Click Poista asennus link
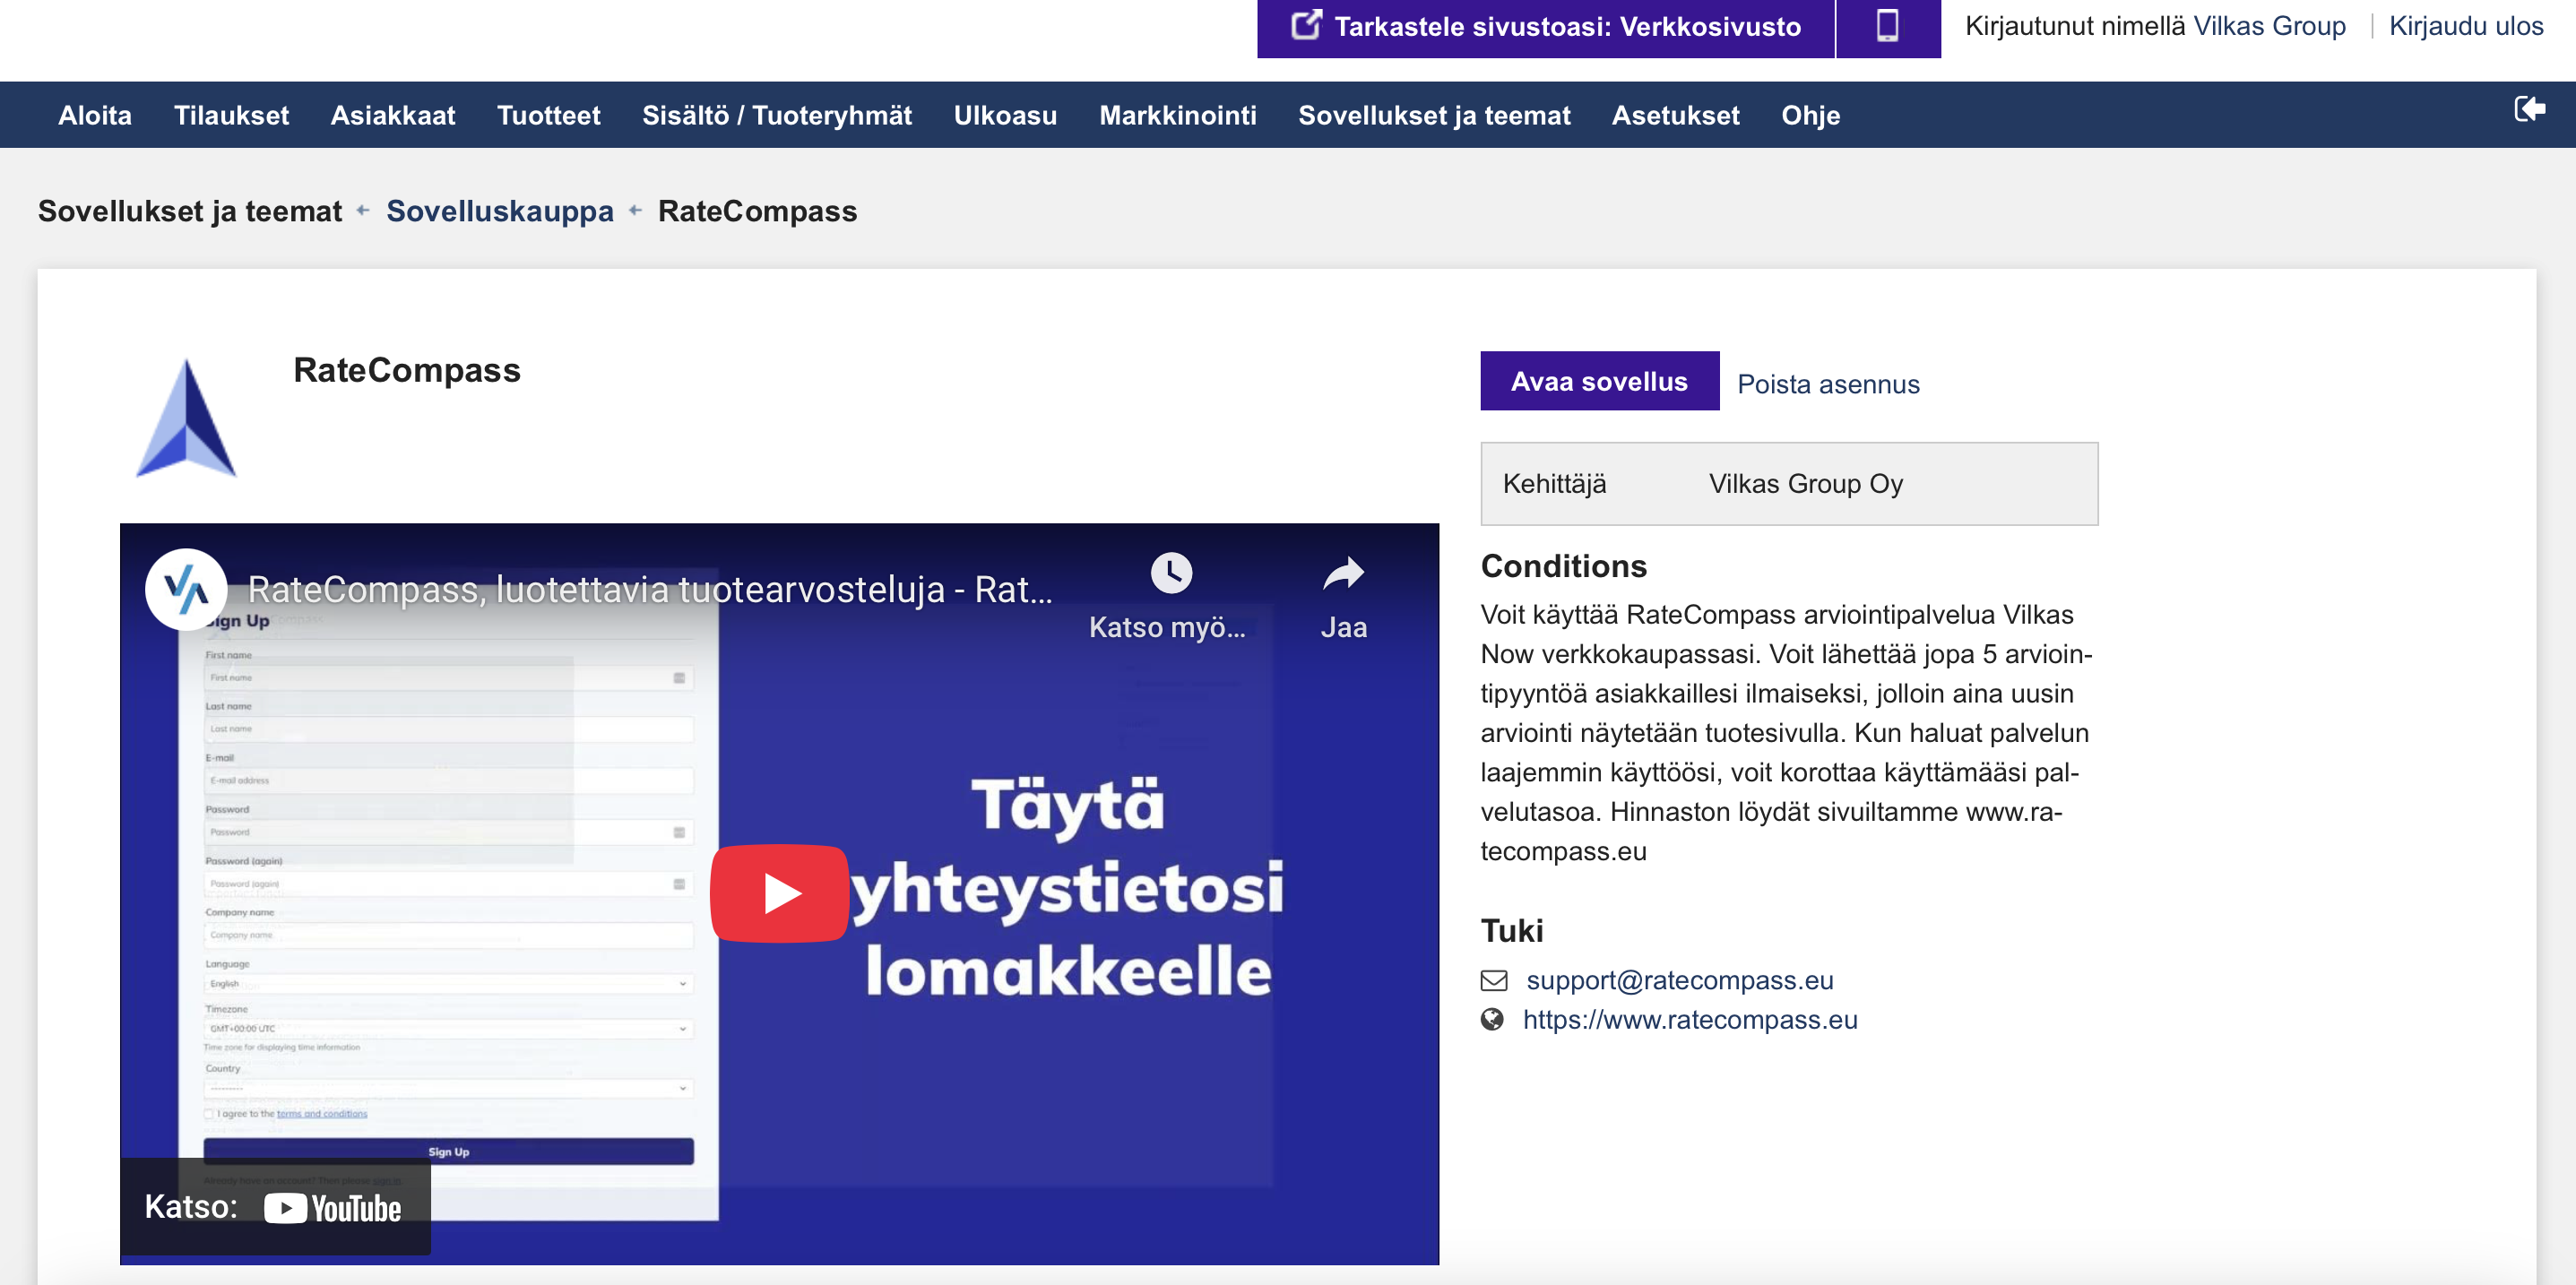 click(1828, 384)
